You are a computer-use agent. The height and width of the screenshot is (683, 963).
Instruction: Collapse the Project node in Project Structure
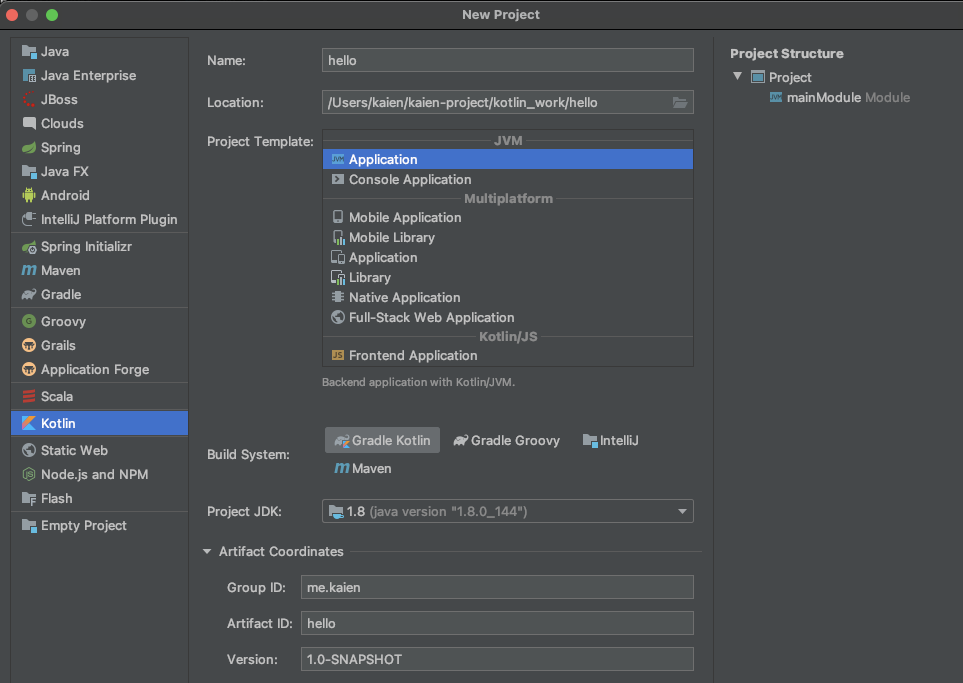coord(738,77)
